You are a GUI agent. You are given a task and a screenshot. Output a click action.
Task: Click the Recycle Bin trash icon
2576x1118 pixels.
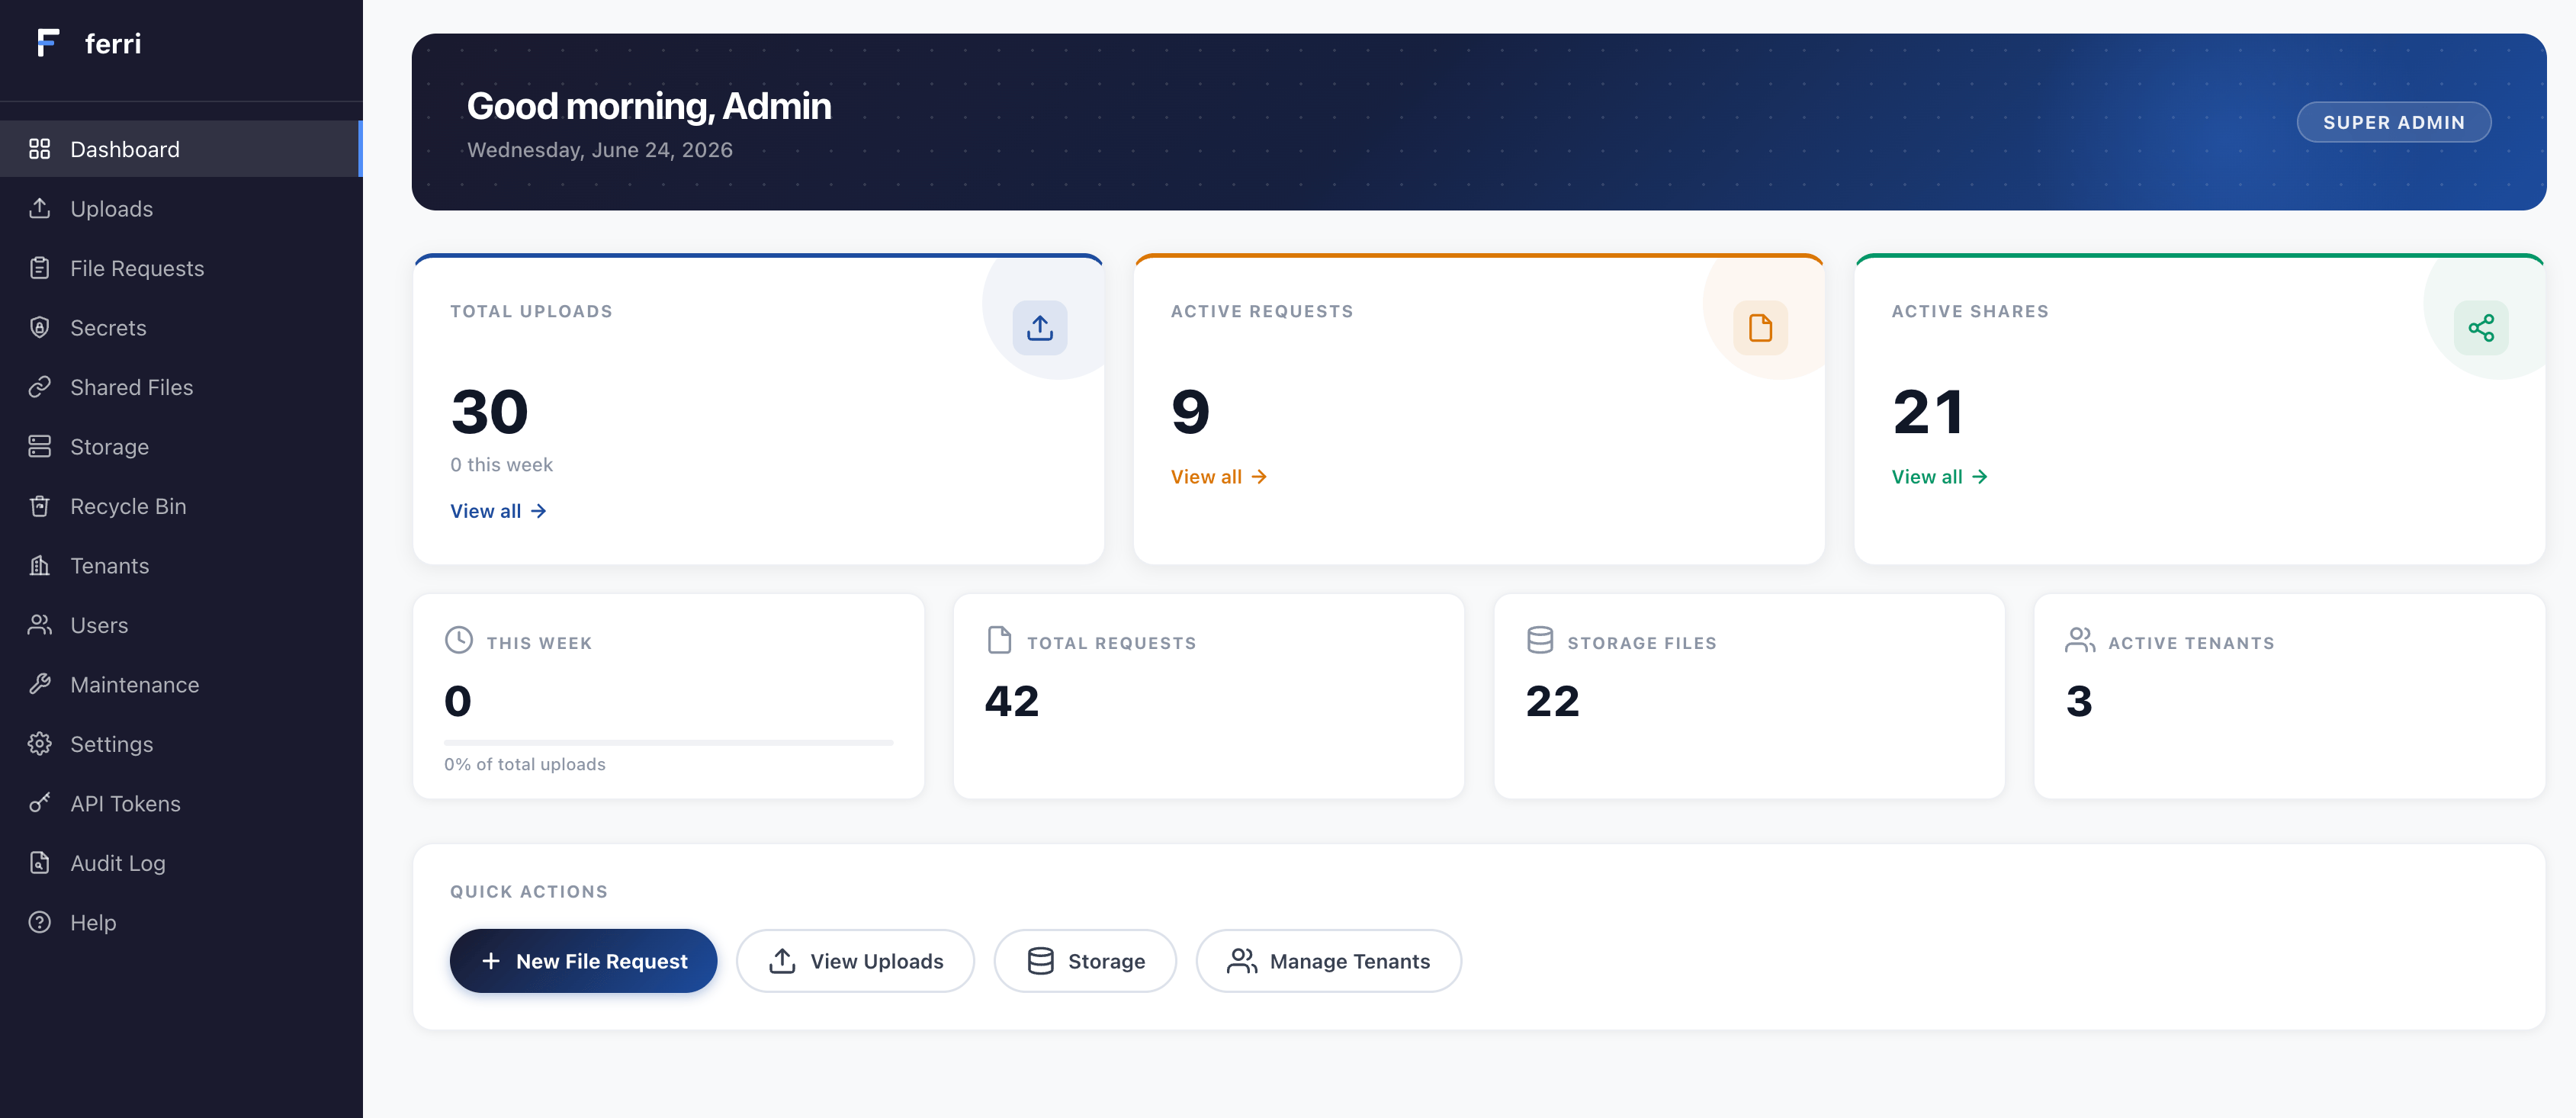click(40, 506)
